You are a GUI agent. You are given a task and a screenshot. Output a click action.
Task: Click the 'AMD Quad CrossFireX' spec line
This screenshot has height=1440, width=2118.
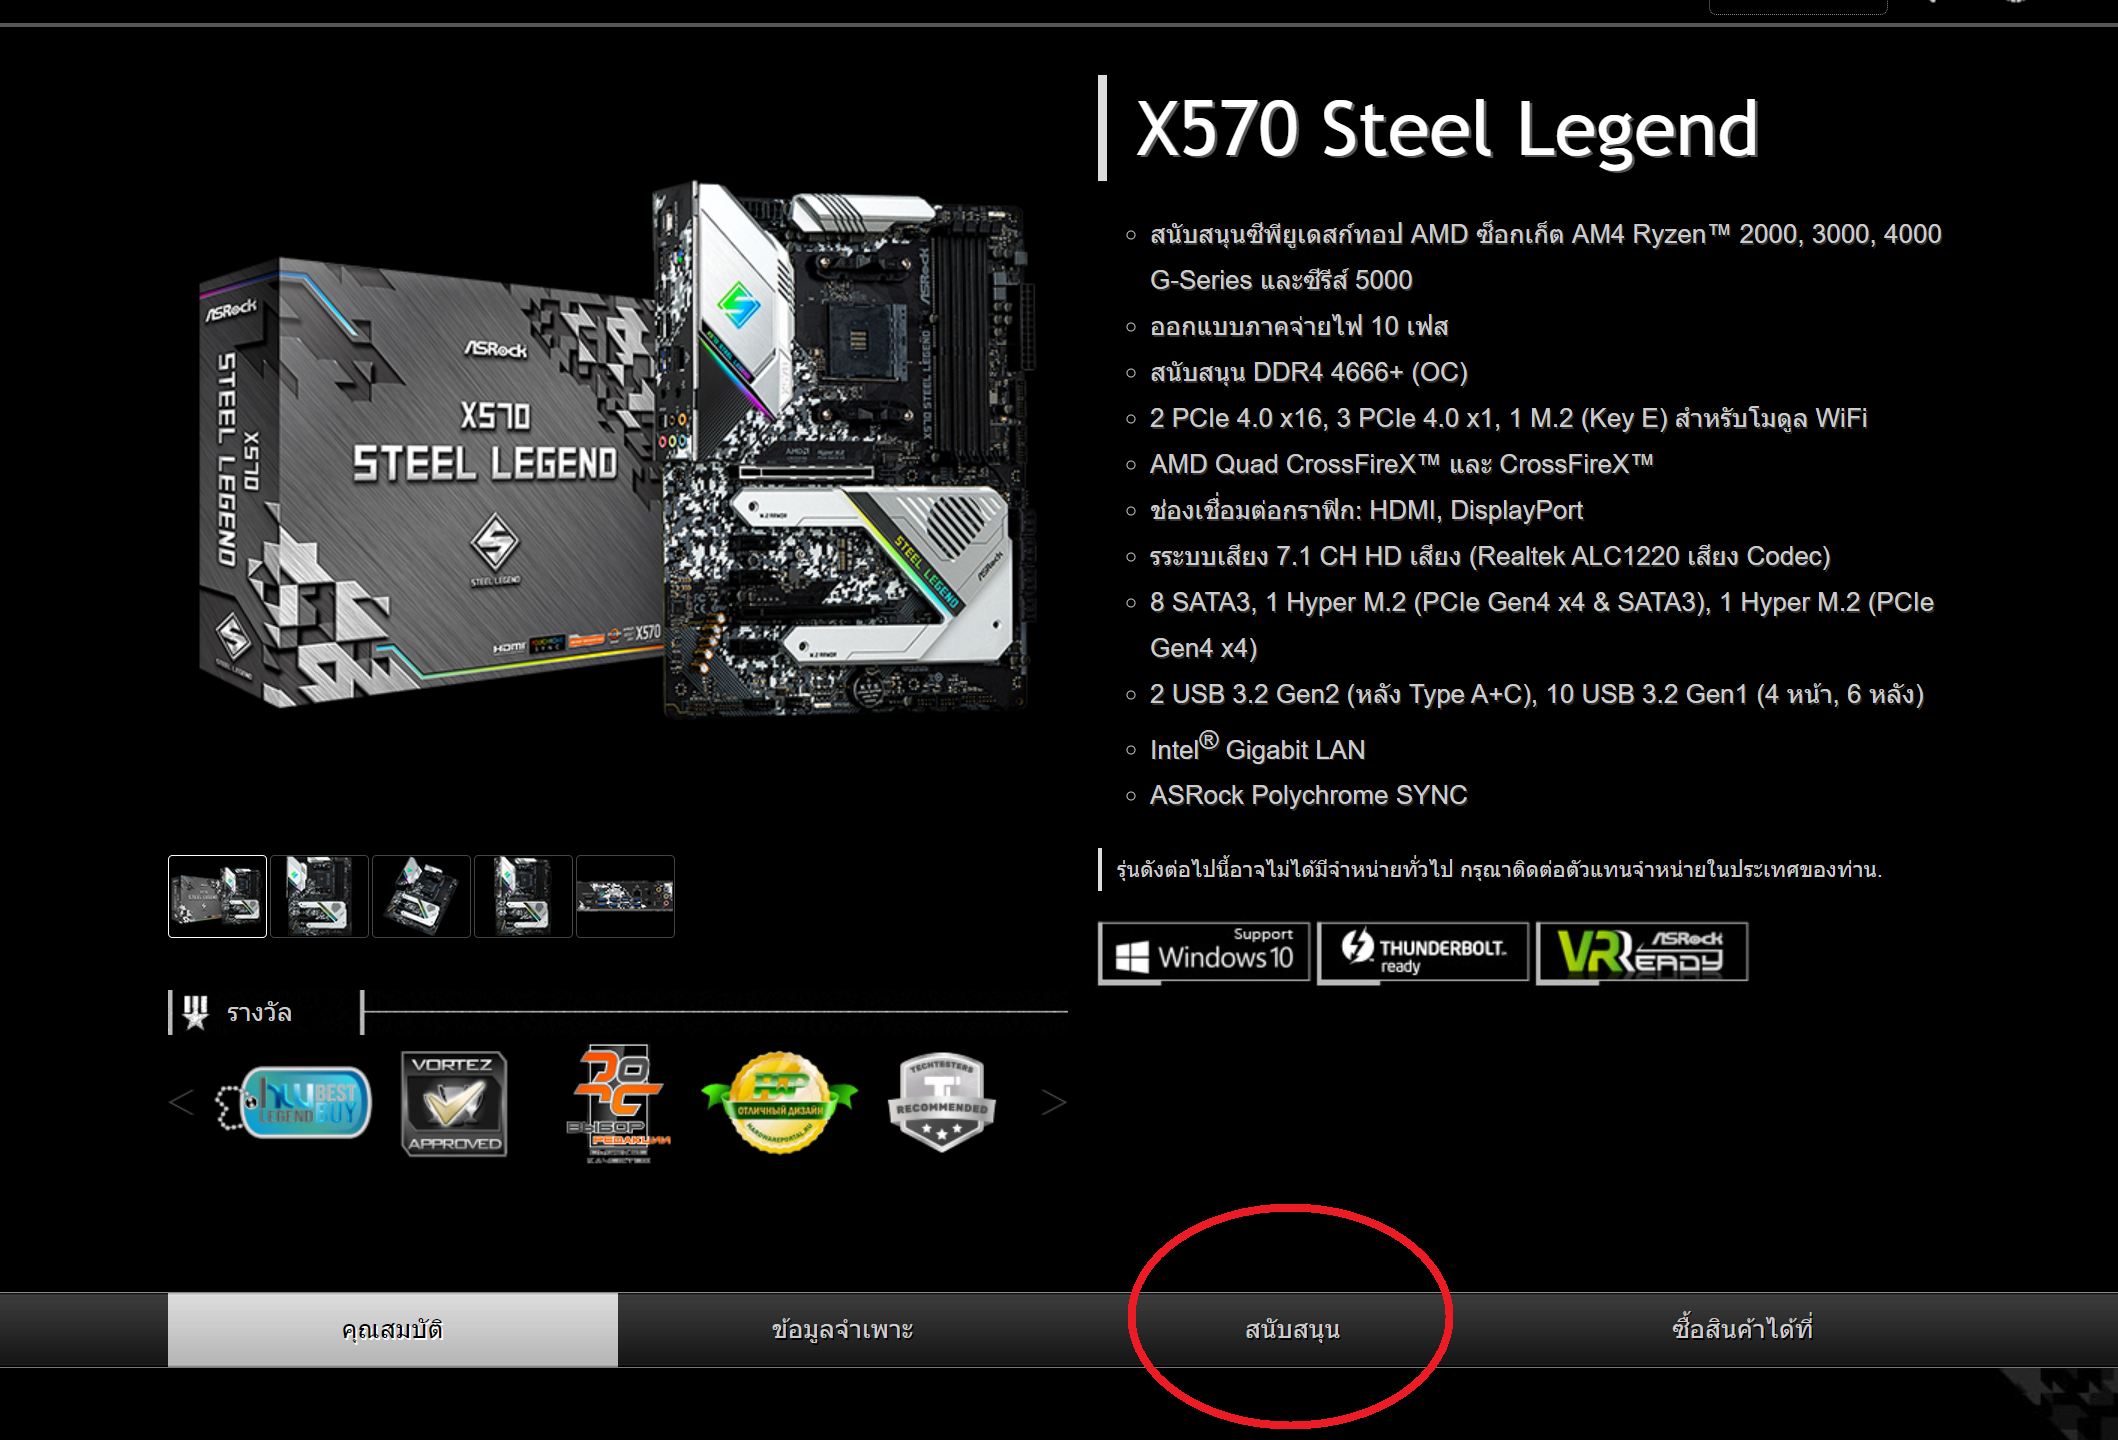coord(1402,464)
